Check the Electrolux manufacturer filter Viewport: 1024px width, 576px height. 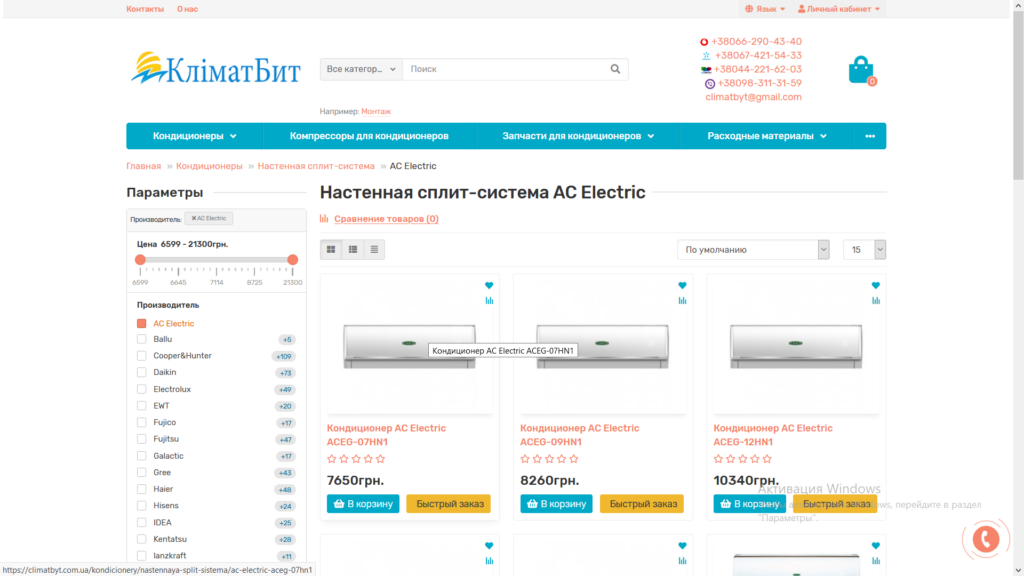142,389
